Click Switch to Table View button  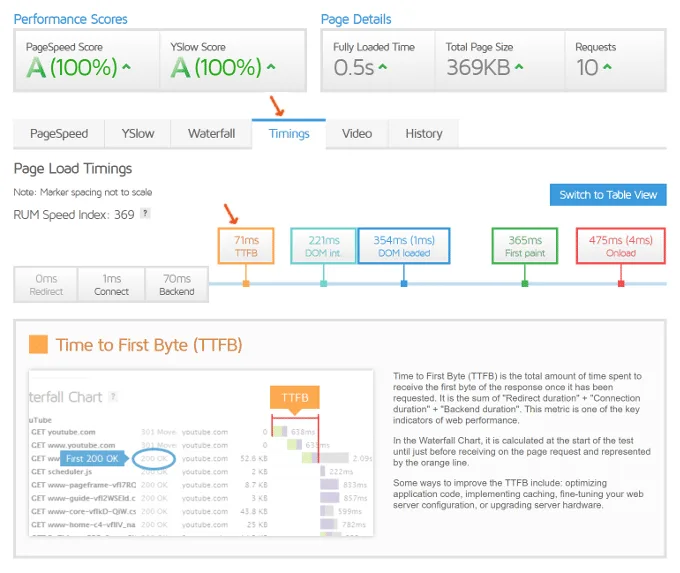[608, 195]
